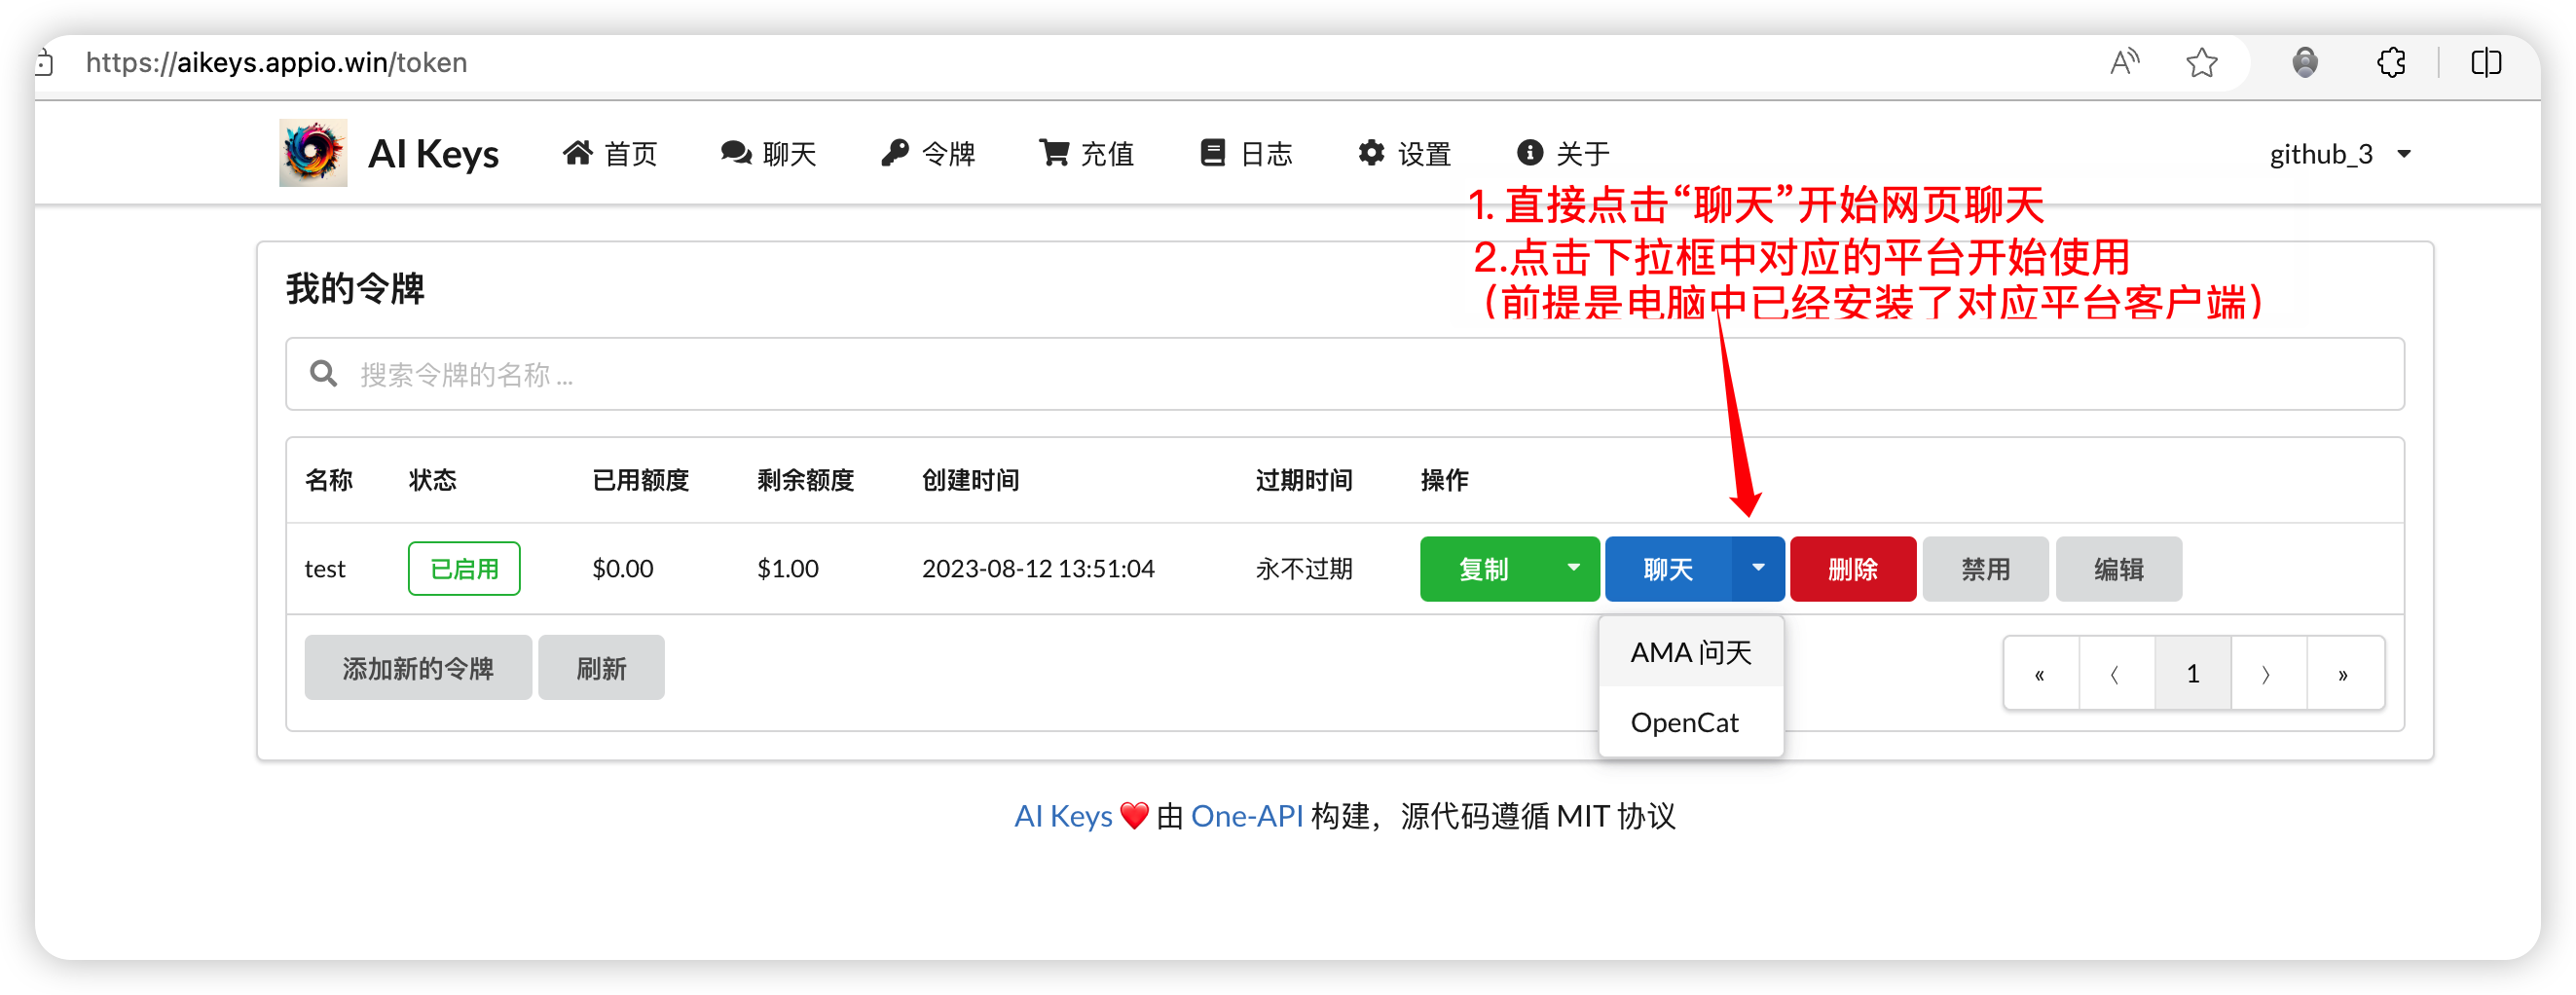Open the browser extensions icon
Viewport: 2576px width, 995px height.
click(x=2392, y=62)
